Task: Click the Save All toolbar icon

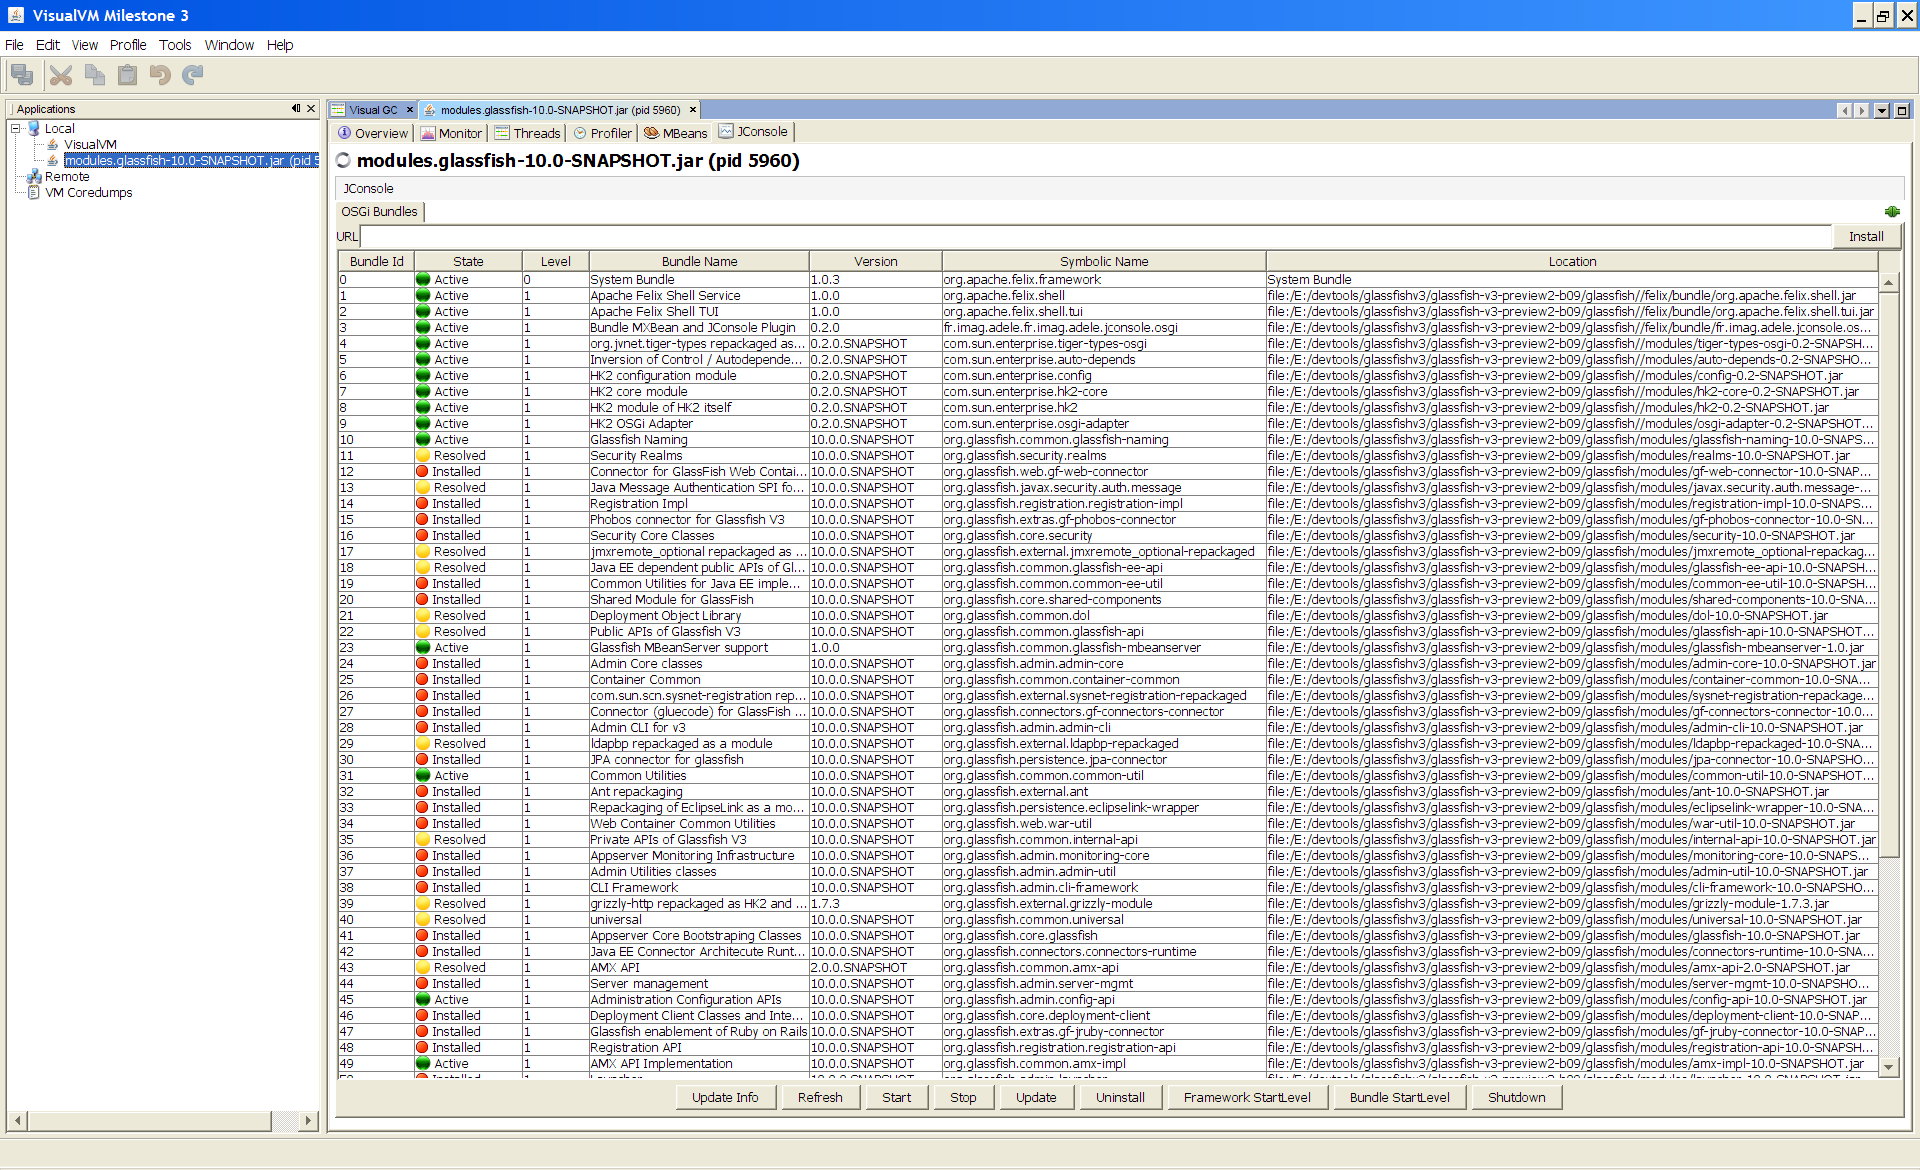Action: [22, 75]
